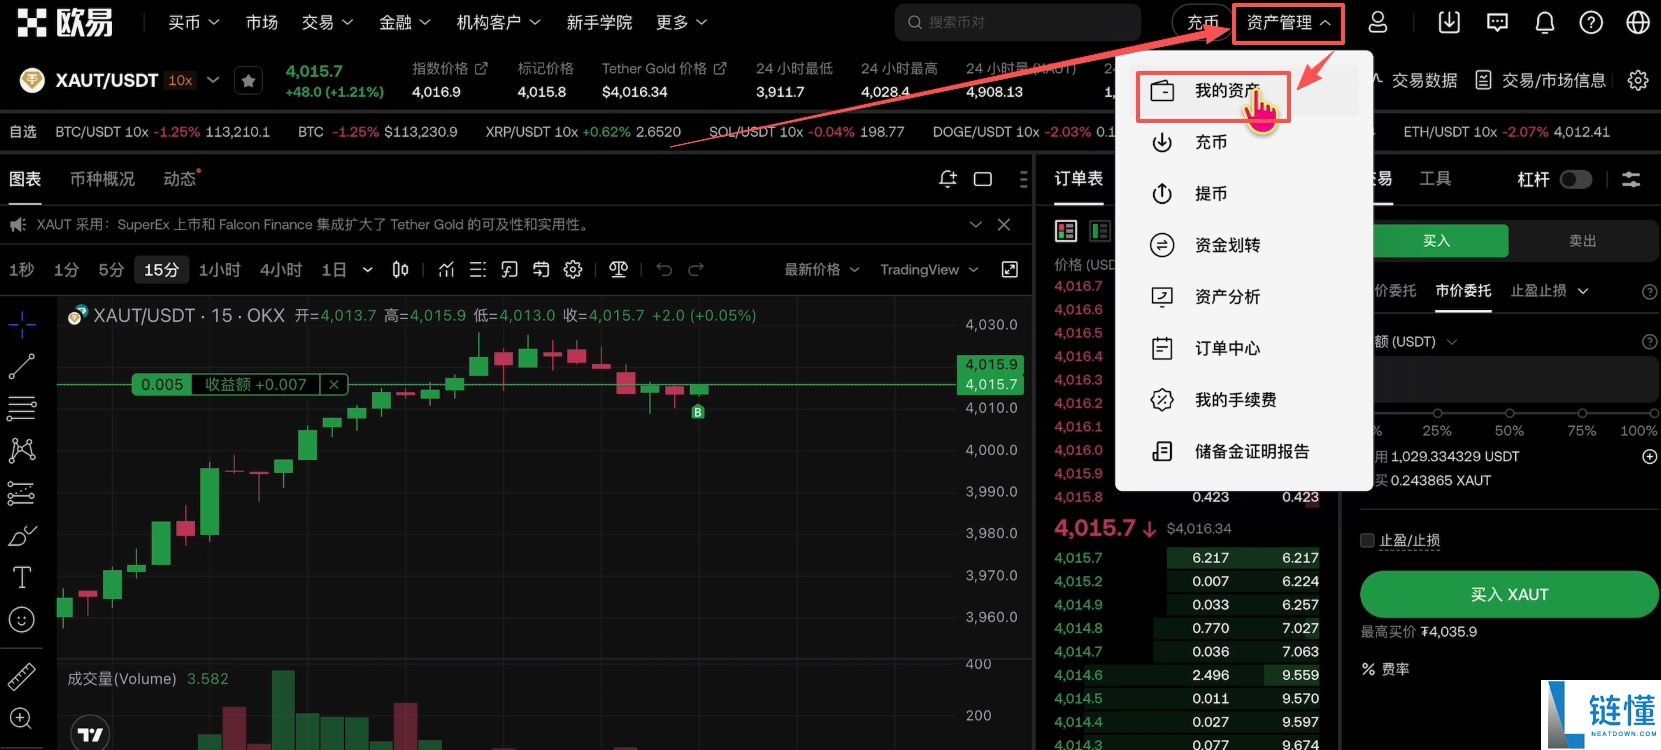Open the 最新价格 price type dropdown
The width and height of the screenshot is (1661, 750).
[x=822, y=270]
